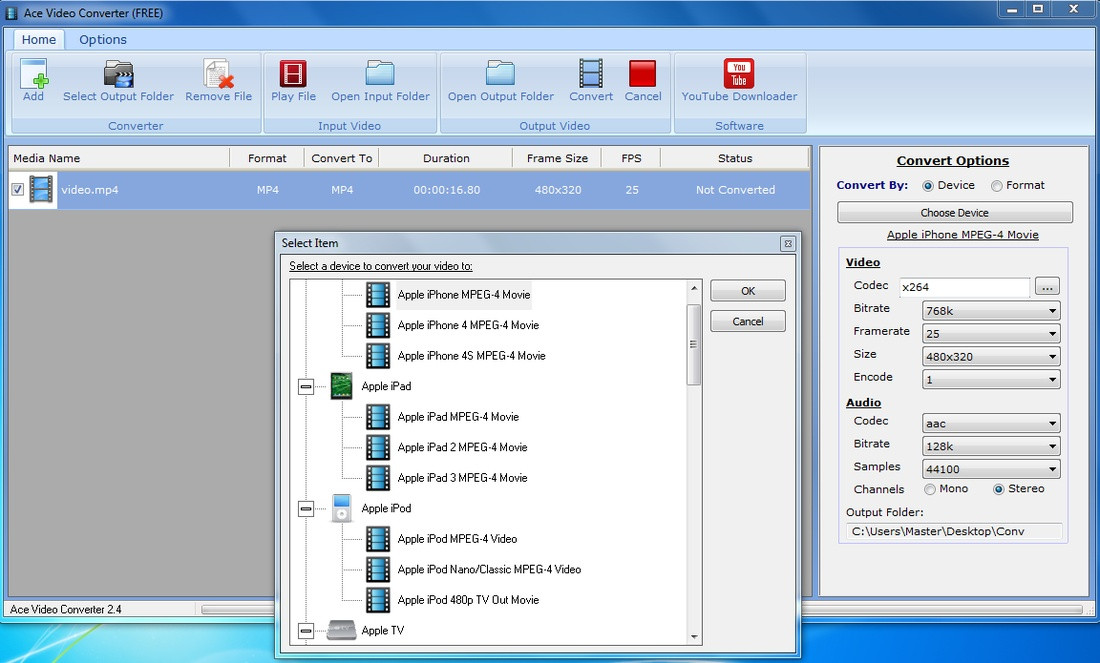
Task: Open the audio Codec aac dropdown
Action: coord(991,423)
